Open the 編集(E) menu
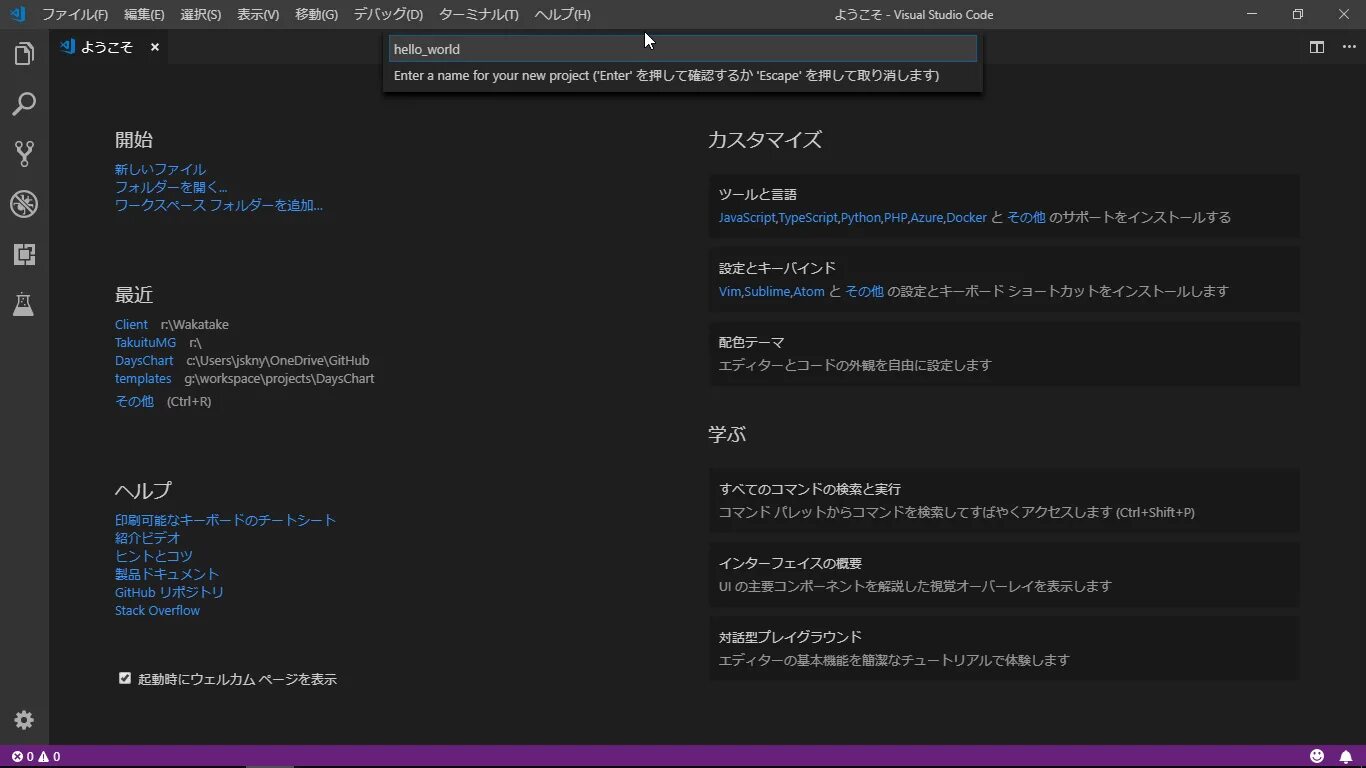 pos(144,14)
